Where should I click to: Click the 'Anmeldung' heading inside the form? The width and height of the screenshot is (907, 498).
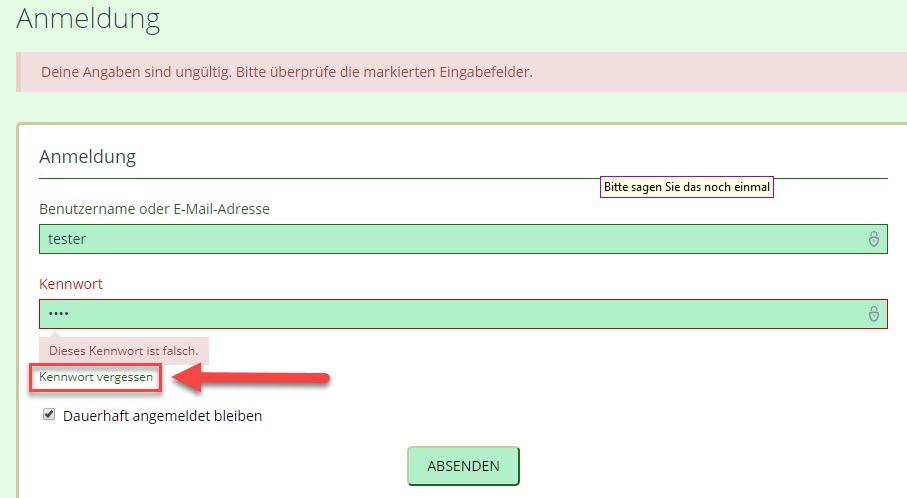(x=87, y=157)
